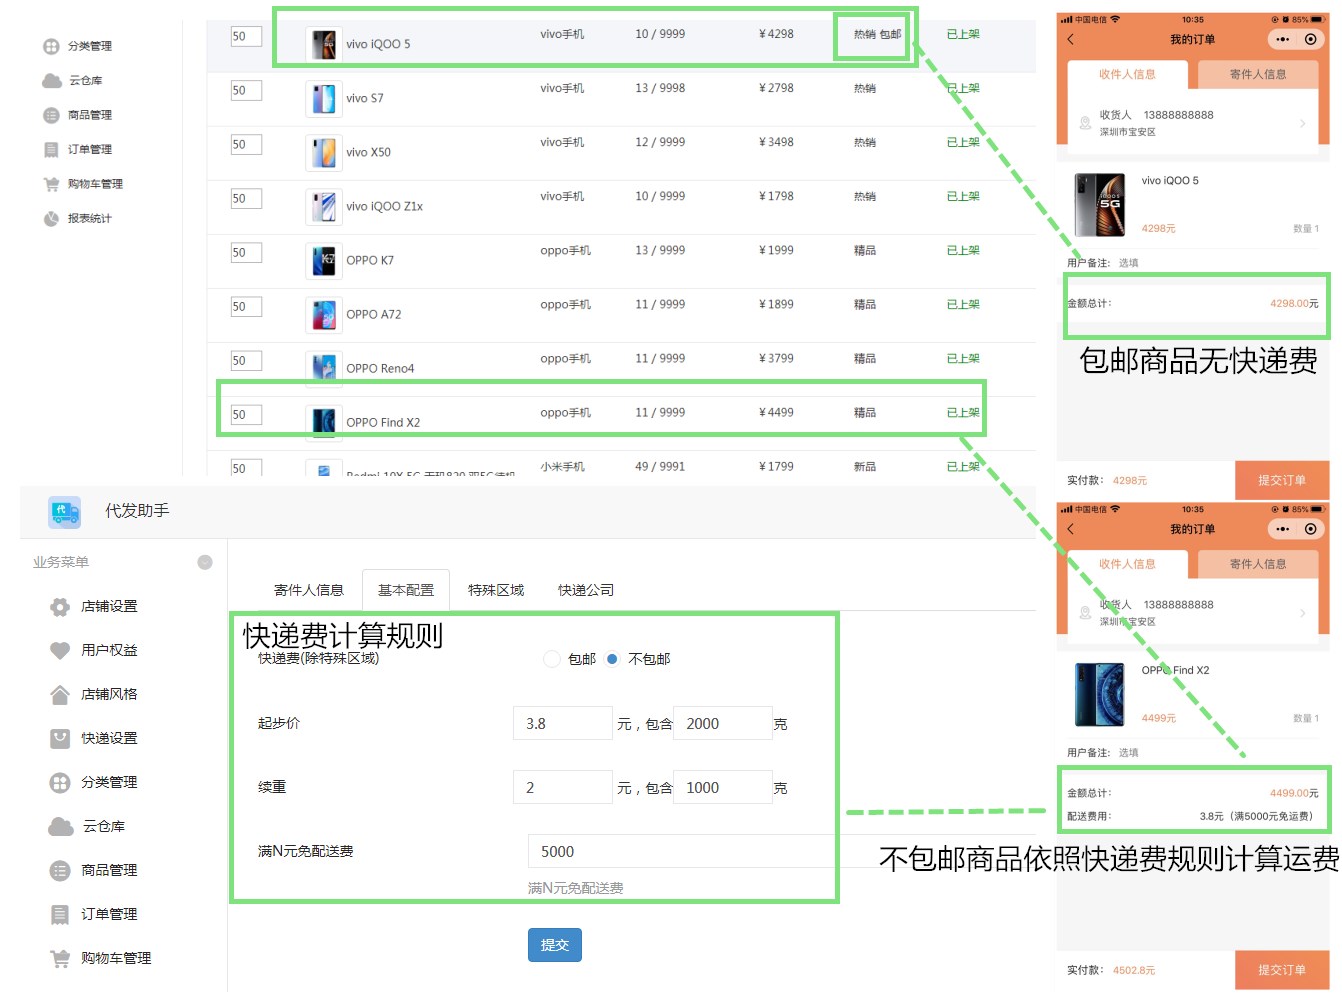Click the 热销 包邮 tag for vivo iQOO 5

pos(877,35)
